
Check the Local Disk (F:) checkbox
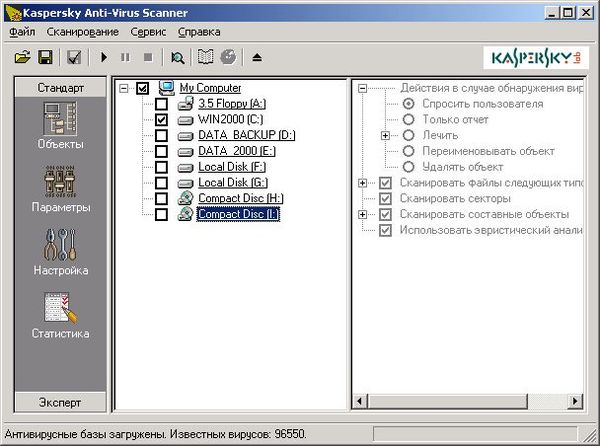coord(161,167)
